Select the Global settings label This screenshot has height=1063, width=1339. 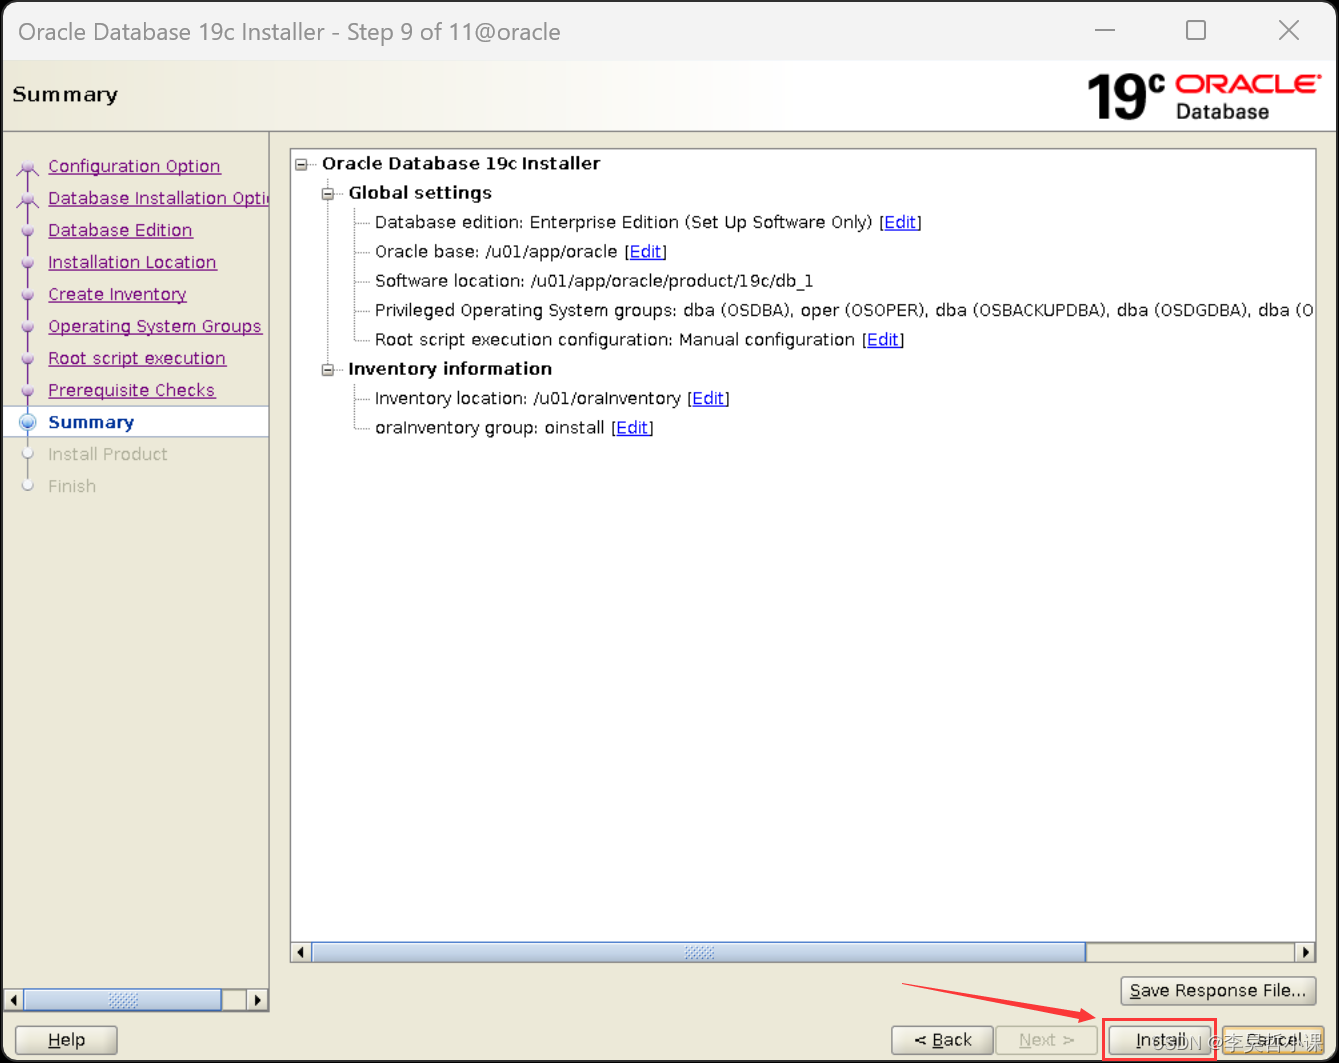click(420, 193)
